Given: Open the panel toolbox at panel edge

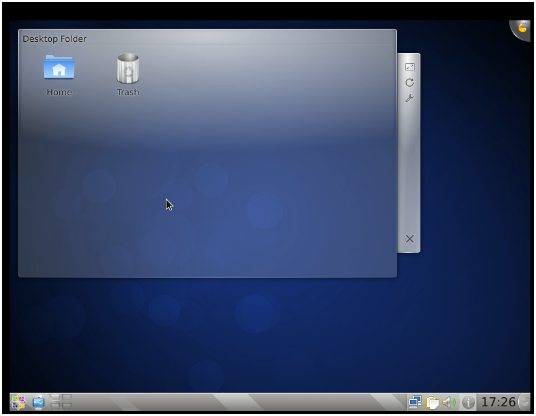Looking at the screenshot, I should click(524, 402).
